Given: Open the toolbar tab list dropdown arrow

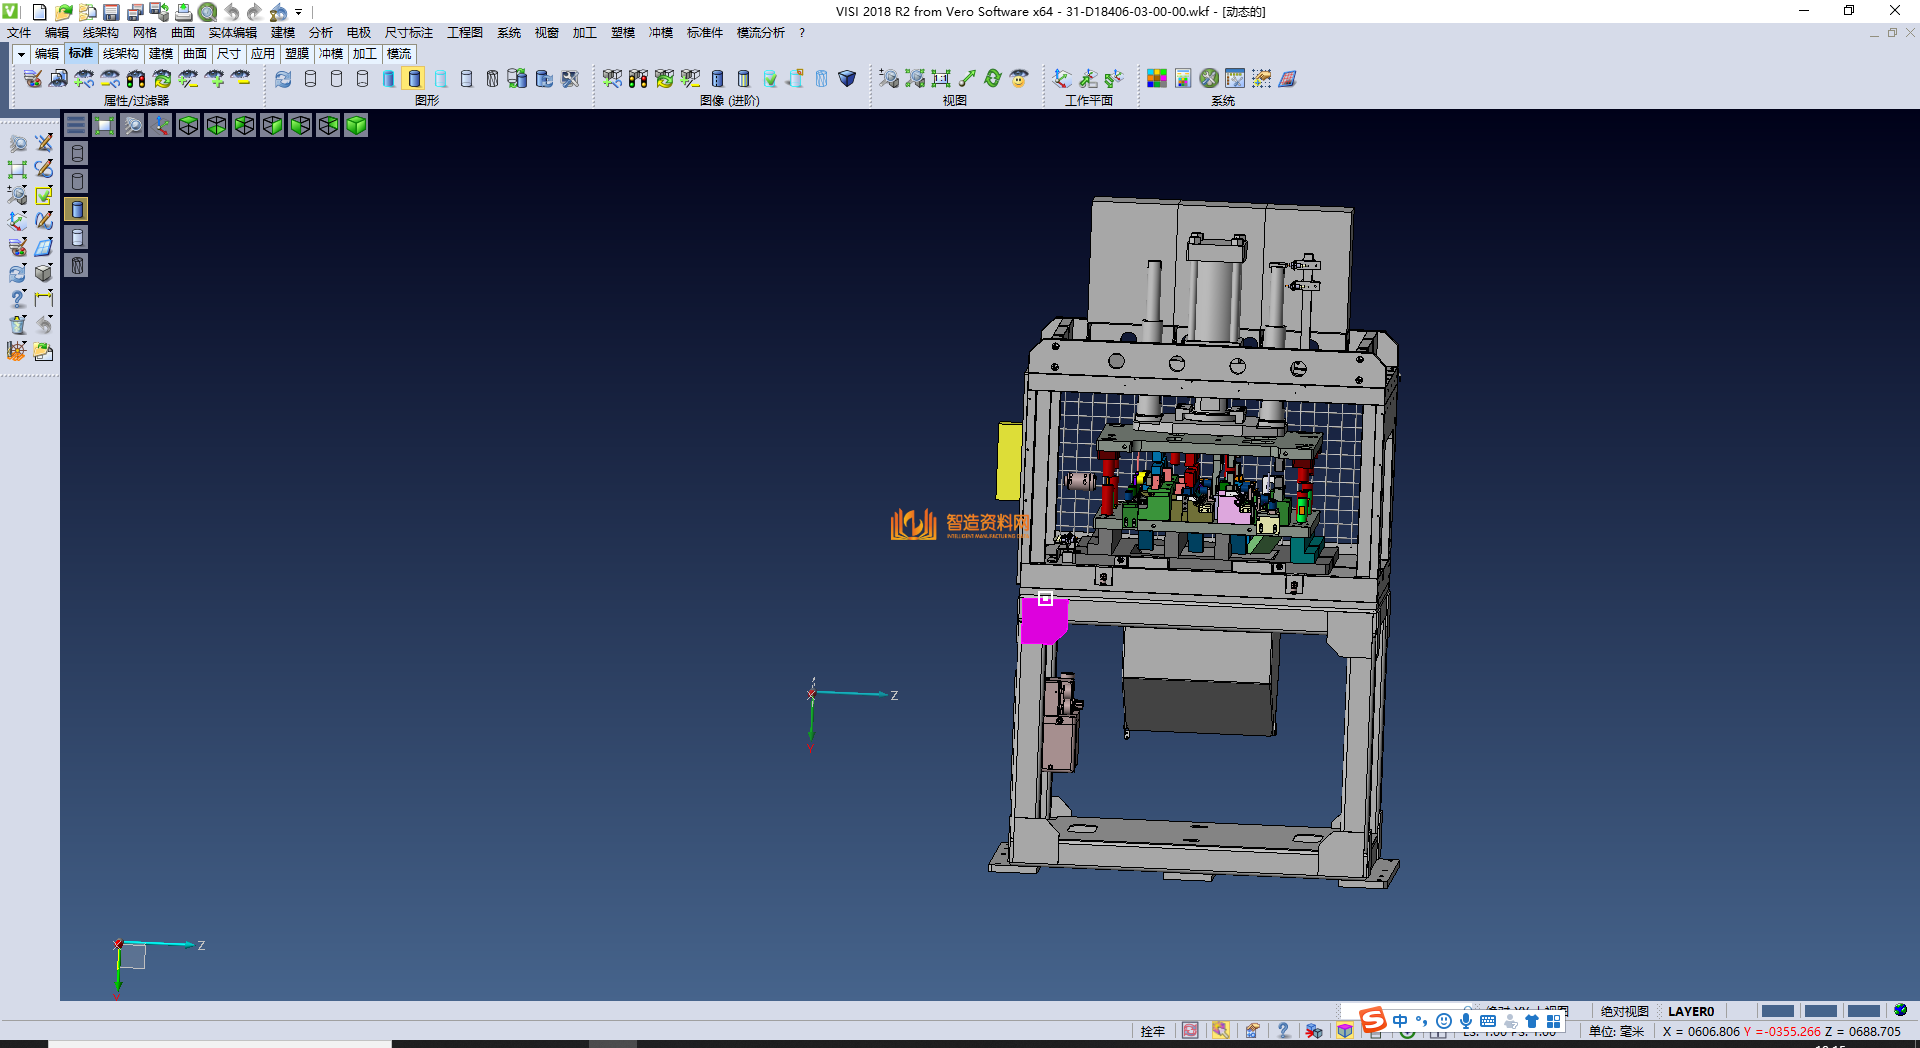Looking at the screenshot, I should pos(20,54).
